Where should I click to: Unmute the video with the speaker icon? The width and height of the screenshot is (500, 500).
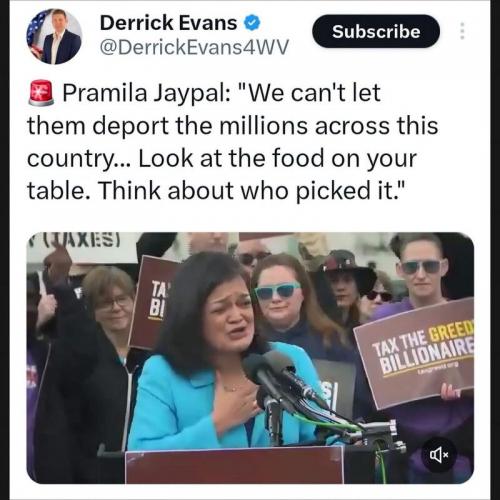[439, 454]
